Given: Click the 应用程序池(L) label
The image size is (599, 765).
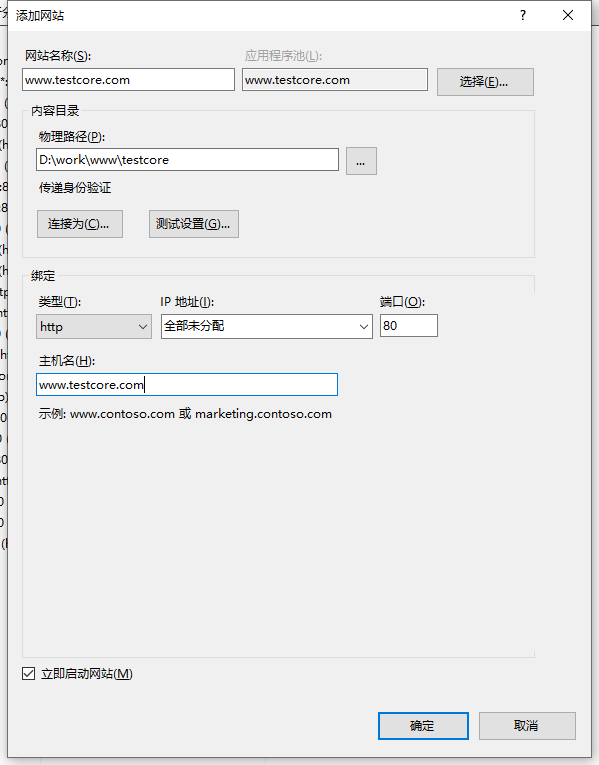Looking at the screenshot, I should 283,56.
